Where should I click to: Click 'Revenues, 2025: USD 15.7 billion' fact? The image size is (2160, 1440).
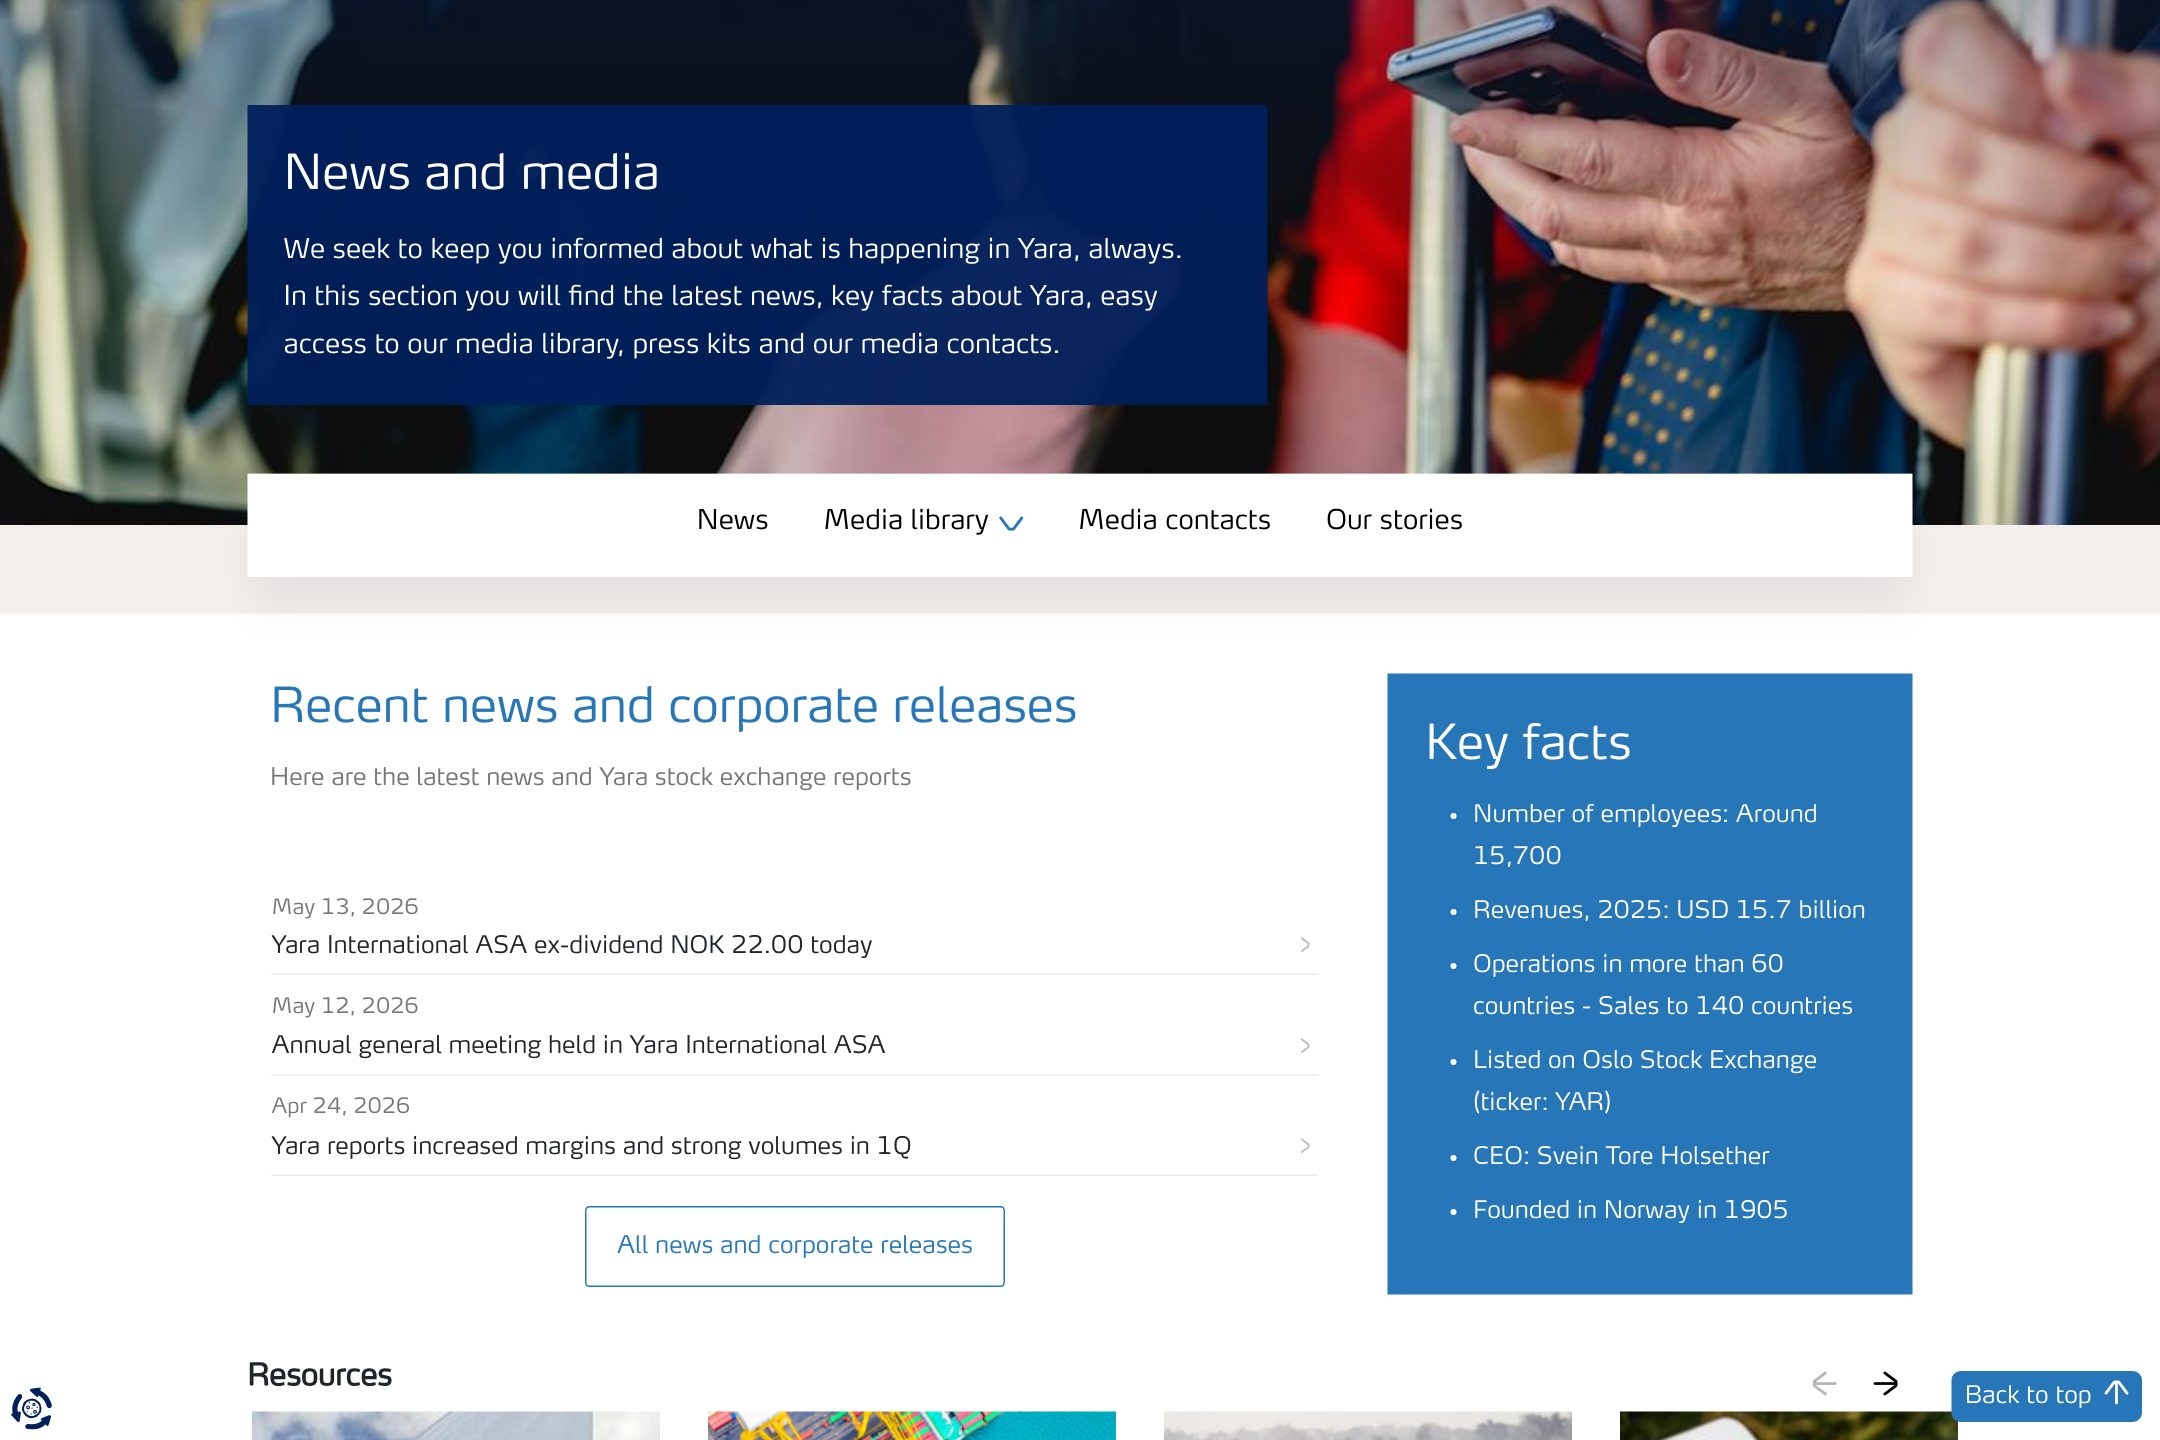click(x=1669, y=910)
